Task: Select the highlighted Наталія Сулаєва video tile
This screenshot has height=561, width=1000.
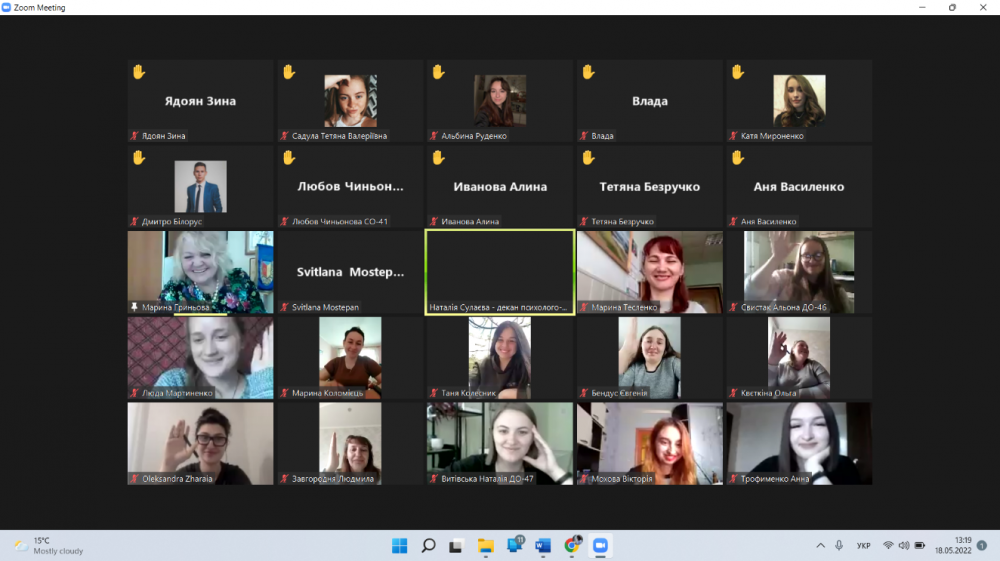Action: pos(500,271)
